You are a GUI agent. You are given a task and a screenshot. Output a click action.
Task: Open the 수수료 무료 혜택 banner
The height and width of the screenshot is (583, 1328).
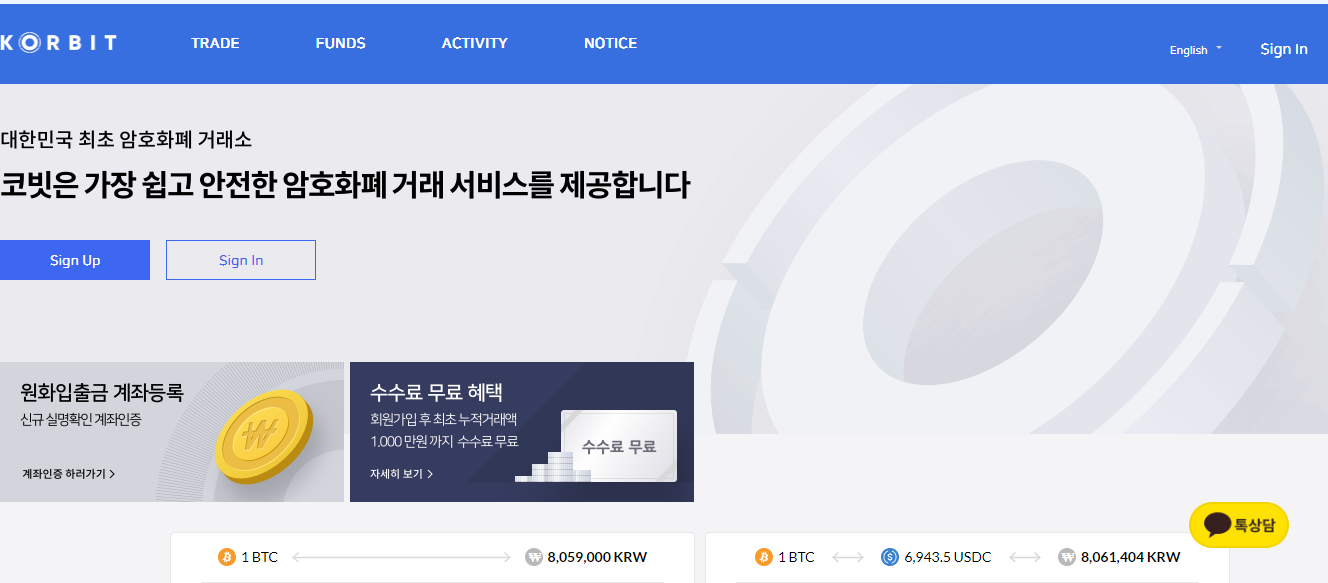[522, 432]
